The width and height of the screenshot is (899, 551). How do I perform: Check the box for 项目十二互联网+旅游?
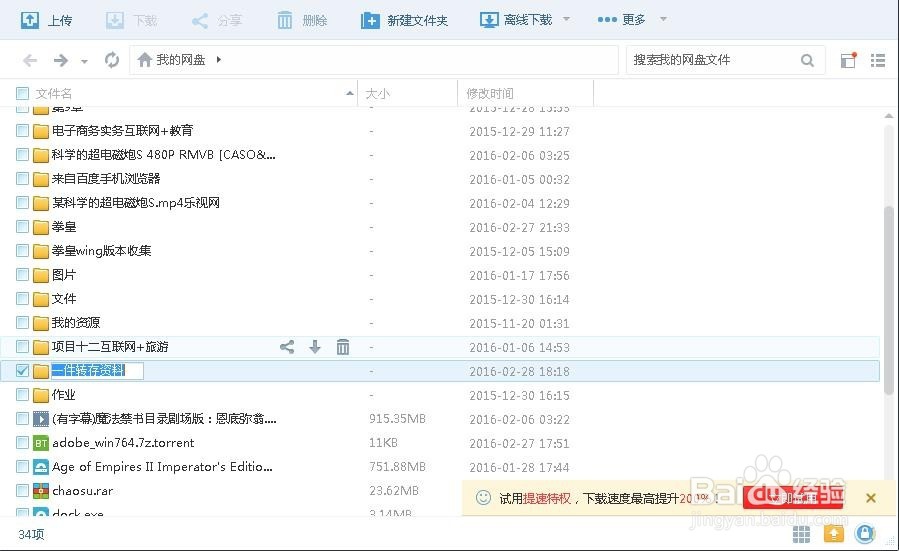[x=22, y=346]
